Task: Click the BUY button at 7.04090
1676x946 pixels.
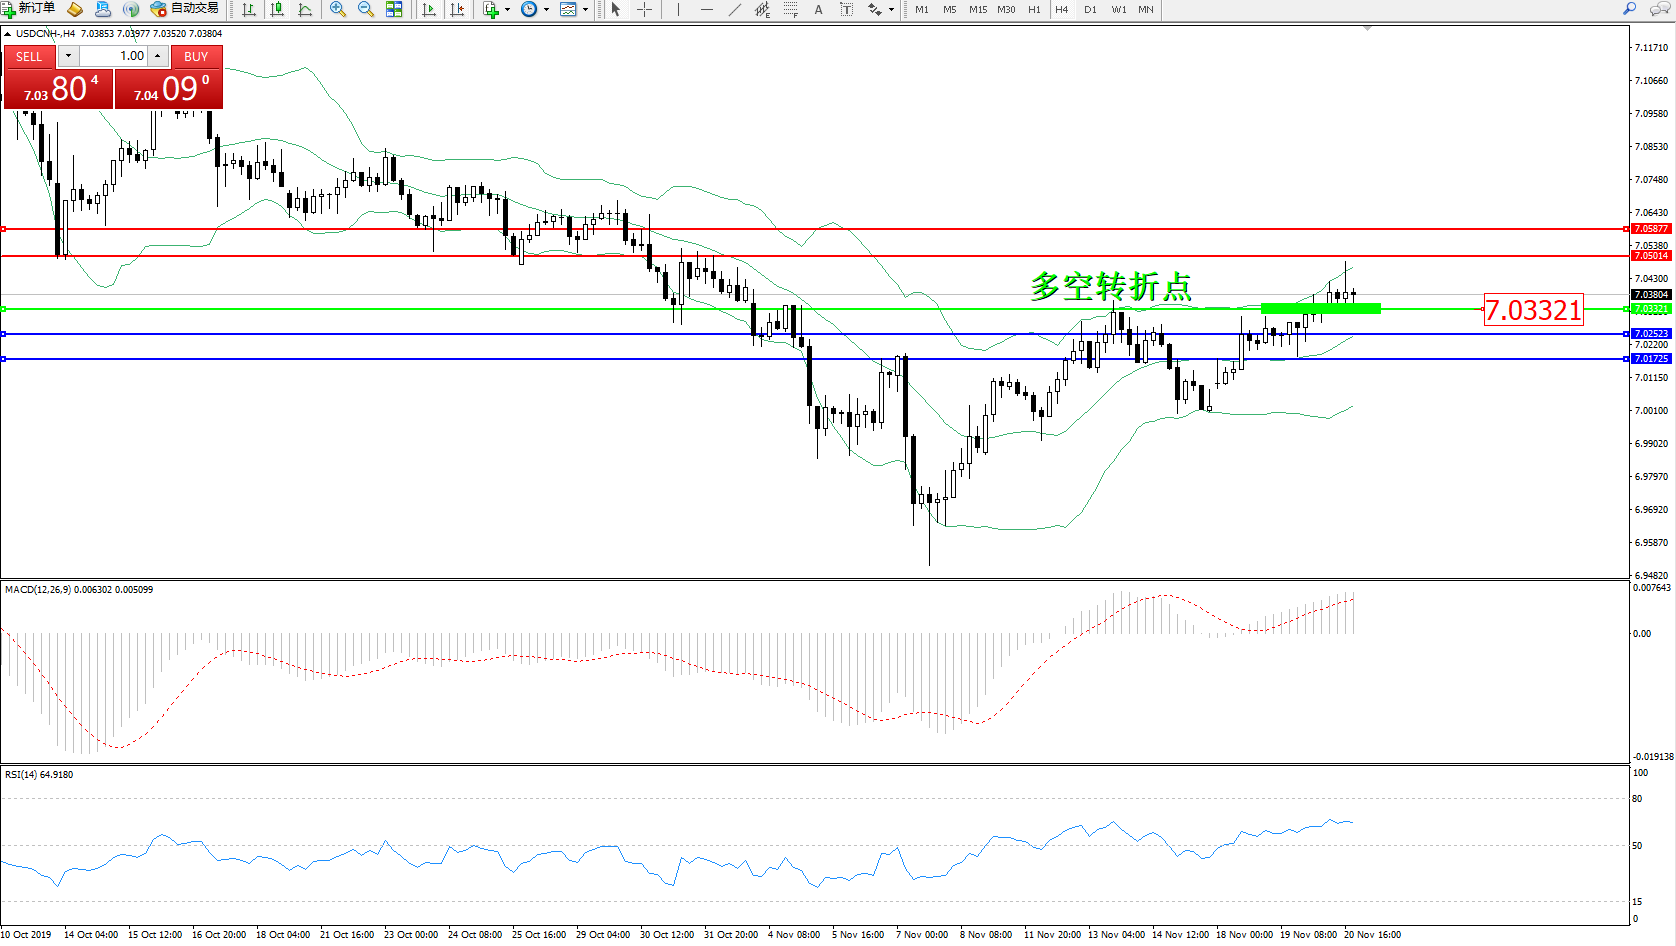Action: [196, 56]
